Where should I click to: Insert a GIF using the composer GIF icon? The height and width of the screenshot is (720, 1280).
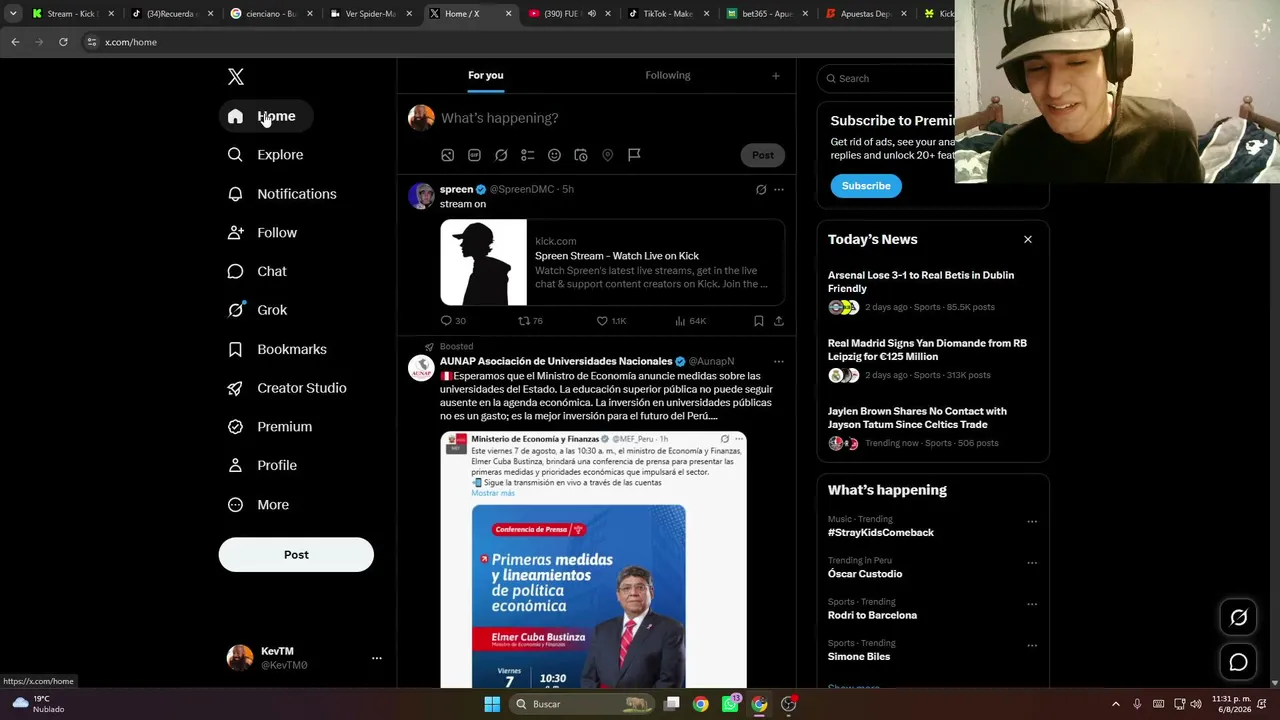(x=475, y=155)
